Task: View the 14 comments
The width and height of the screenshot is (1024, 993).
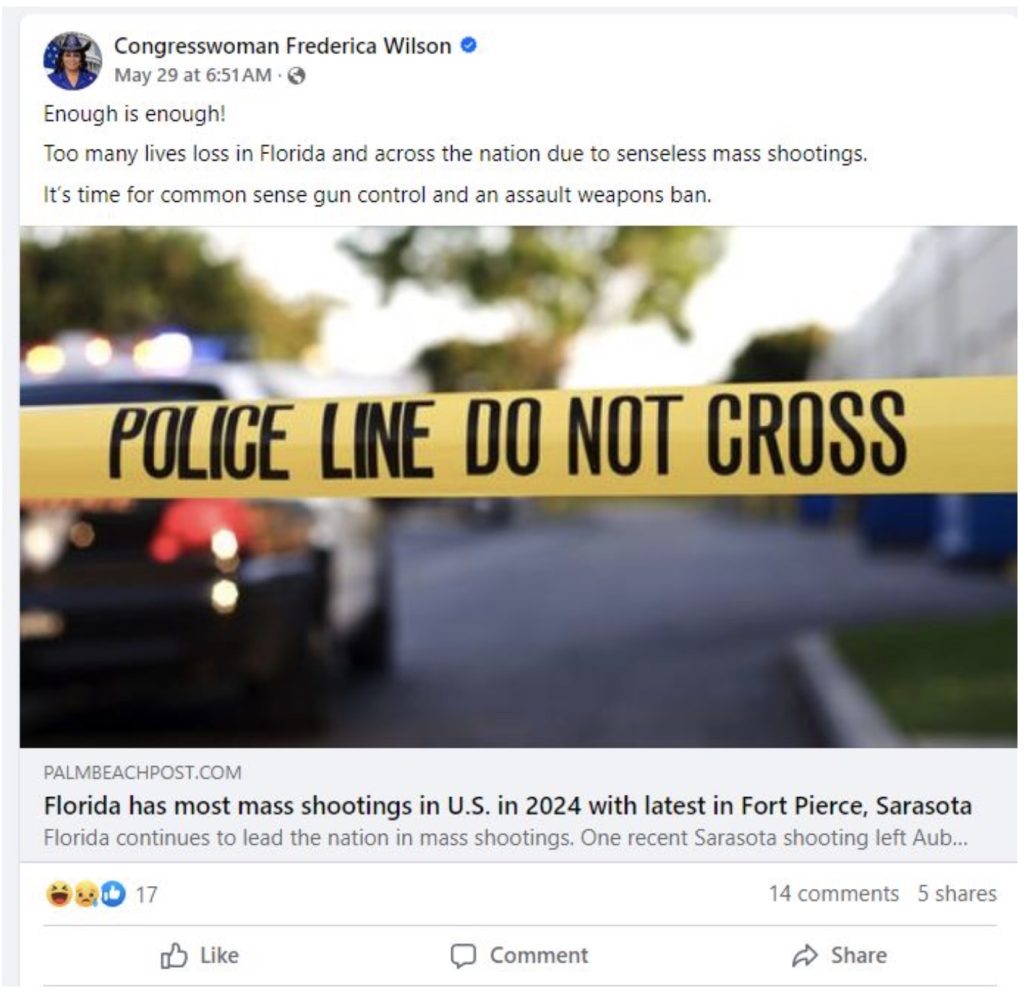Action: 833,893
